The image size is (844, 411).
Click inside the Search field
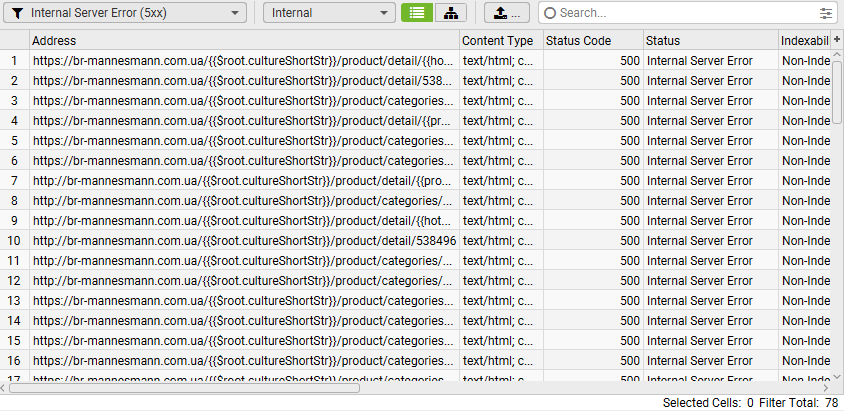point(686,13)
